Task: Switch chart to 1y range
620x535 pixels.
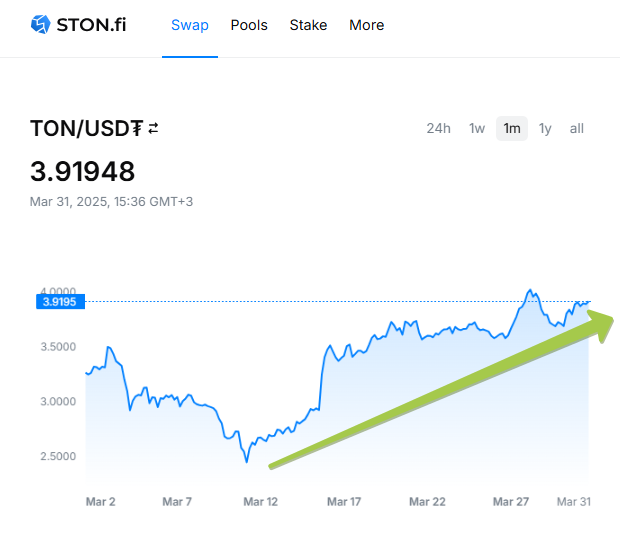Action: (x=545, y=128)
